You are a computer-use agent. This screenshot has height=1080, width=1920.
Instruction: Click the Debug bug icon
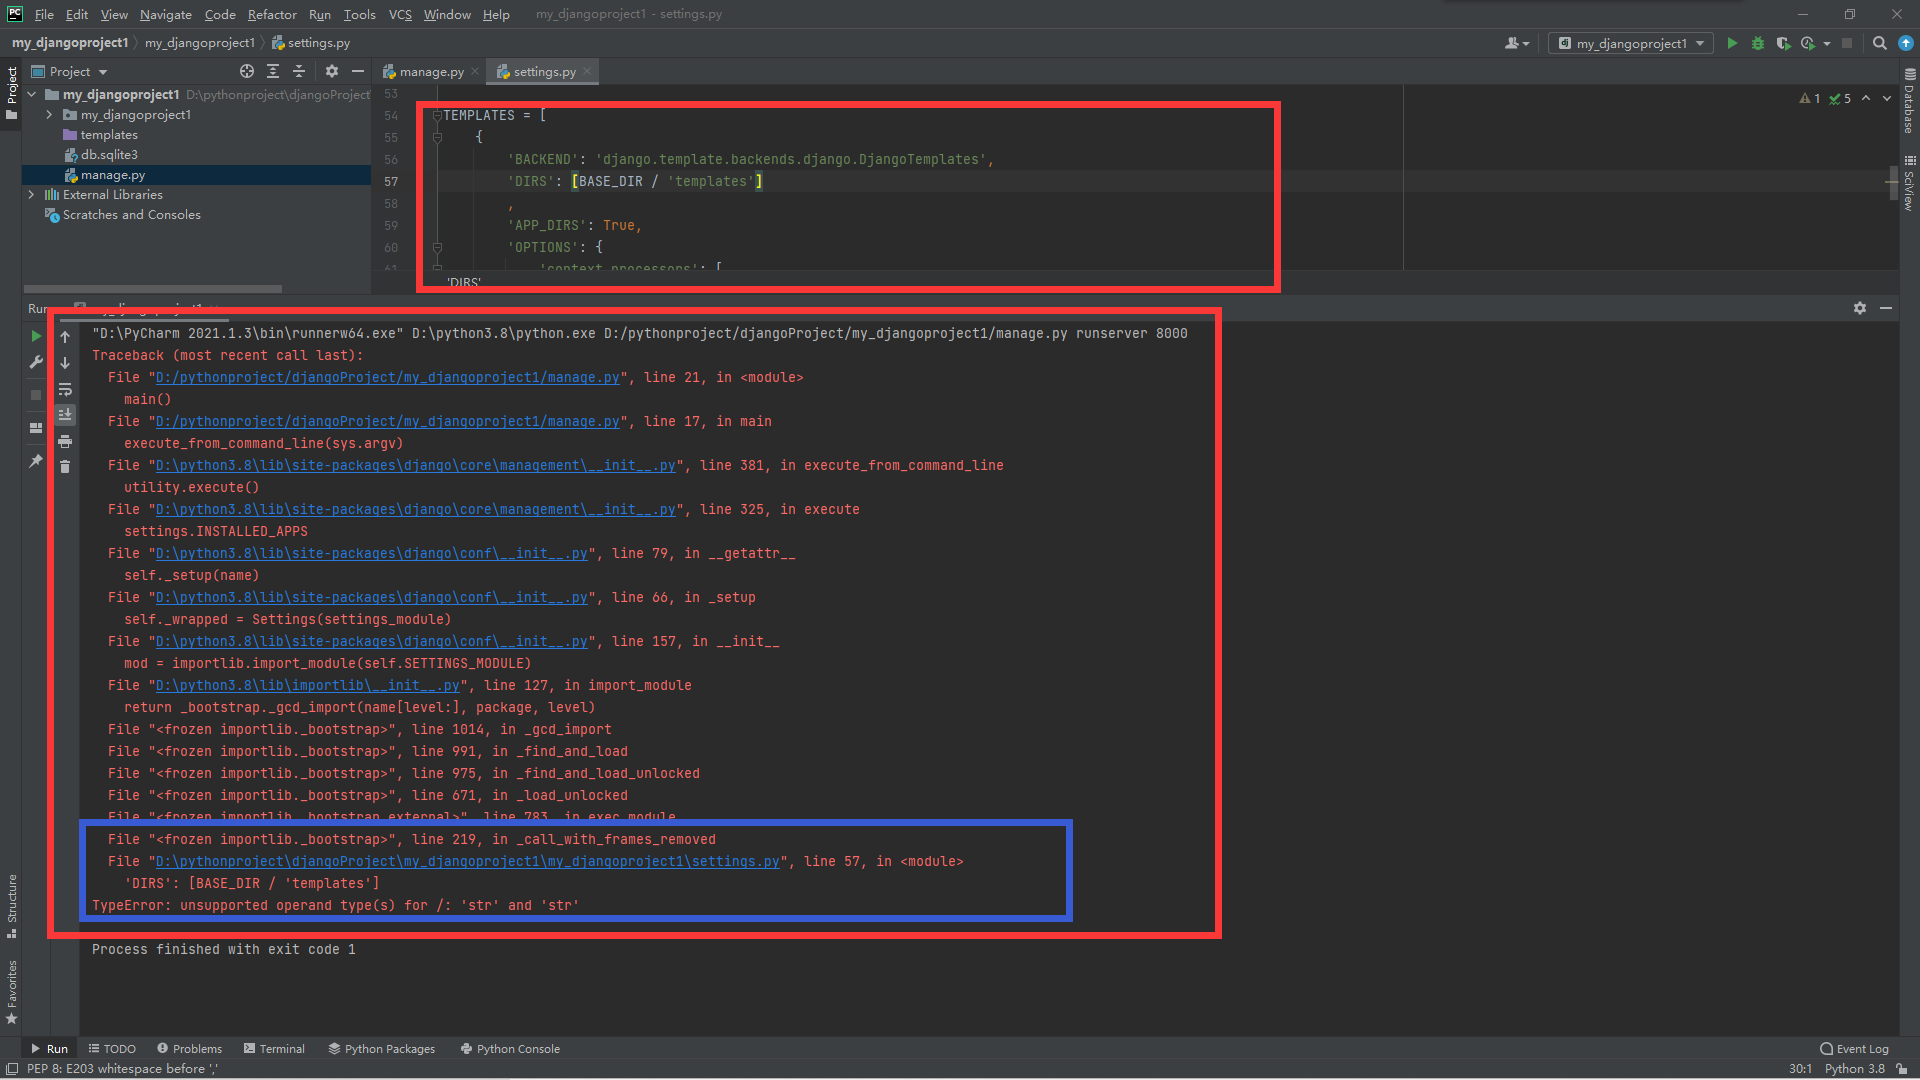[x=1758, y=43]
